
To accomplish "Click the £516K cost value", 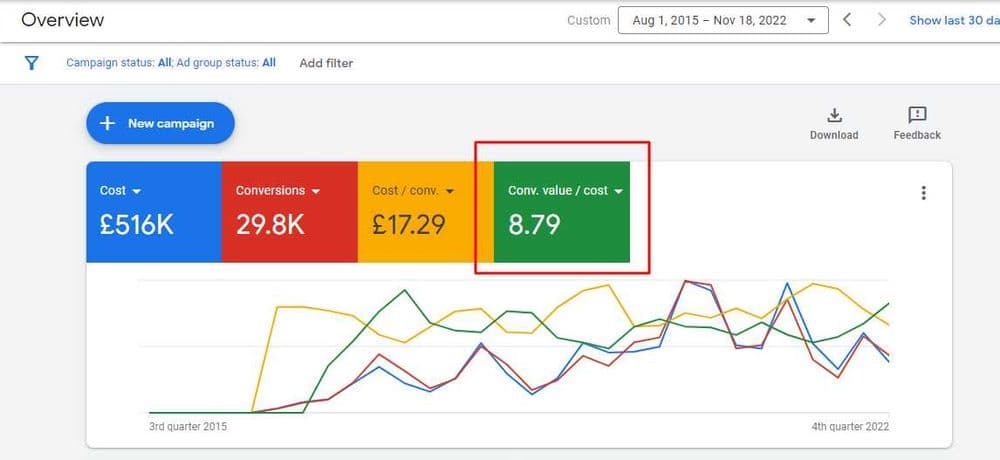I will tap(136, 225).
